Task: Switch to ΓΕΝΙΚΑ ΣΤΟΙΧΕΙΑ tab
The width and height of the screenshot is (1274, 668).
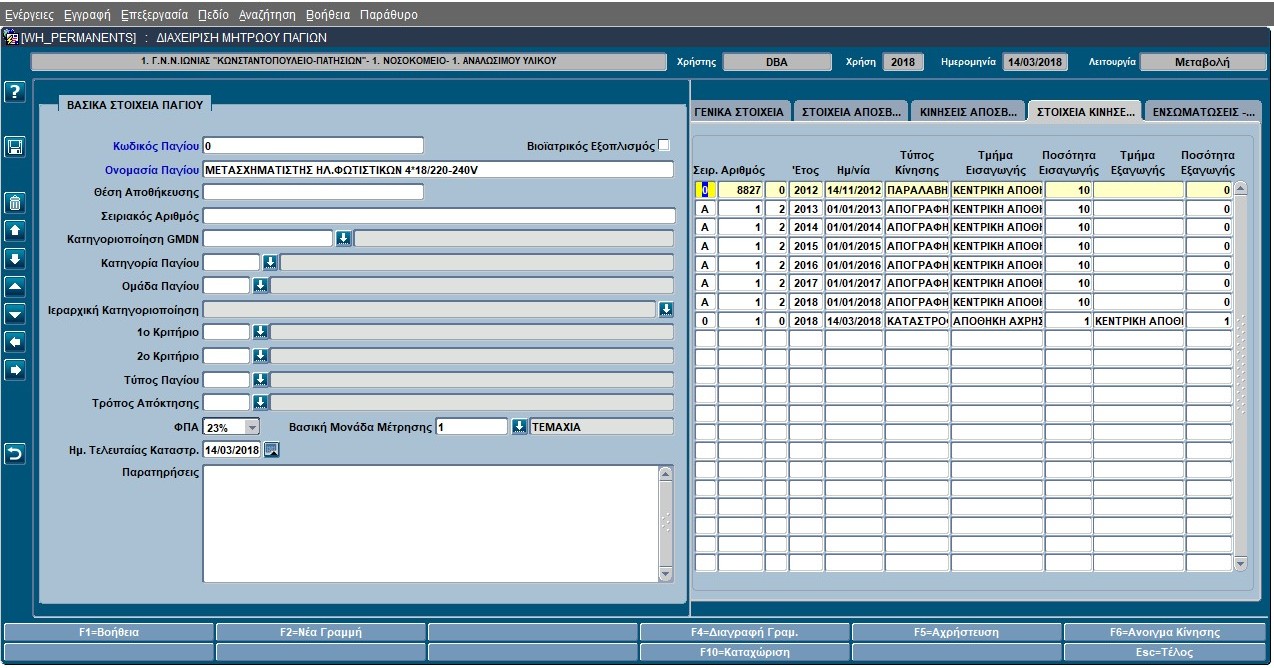Action: [x=739, y=111]
